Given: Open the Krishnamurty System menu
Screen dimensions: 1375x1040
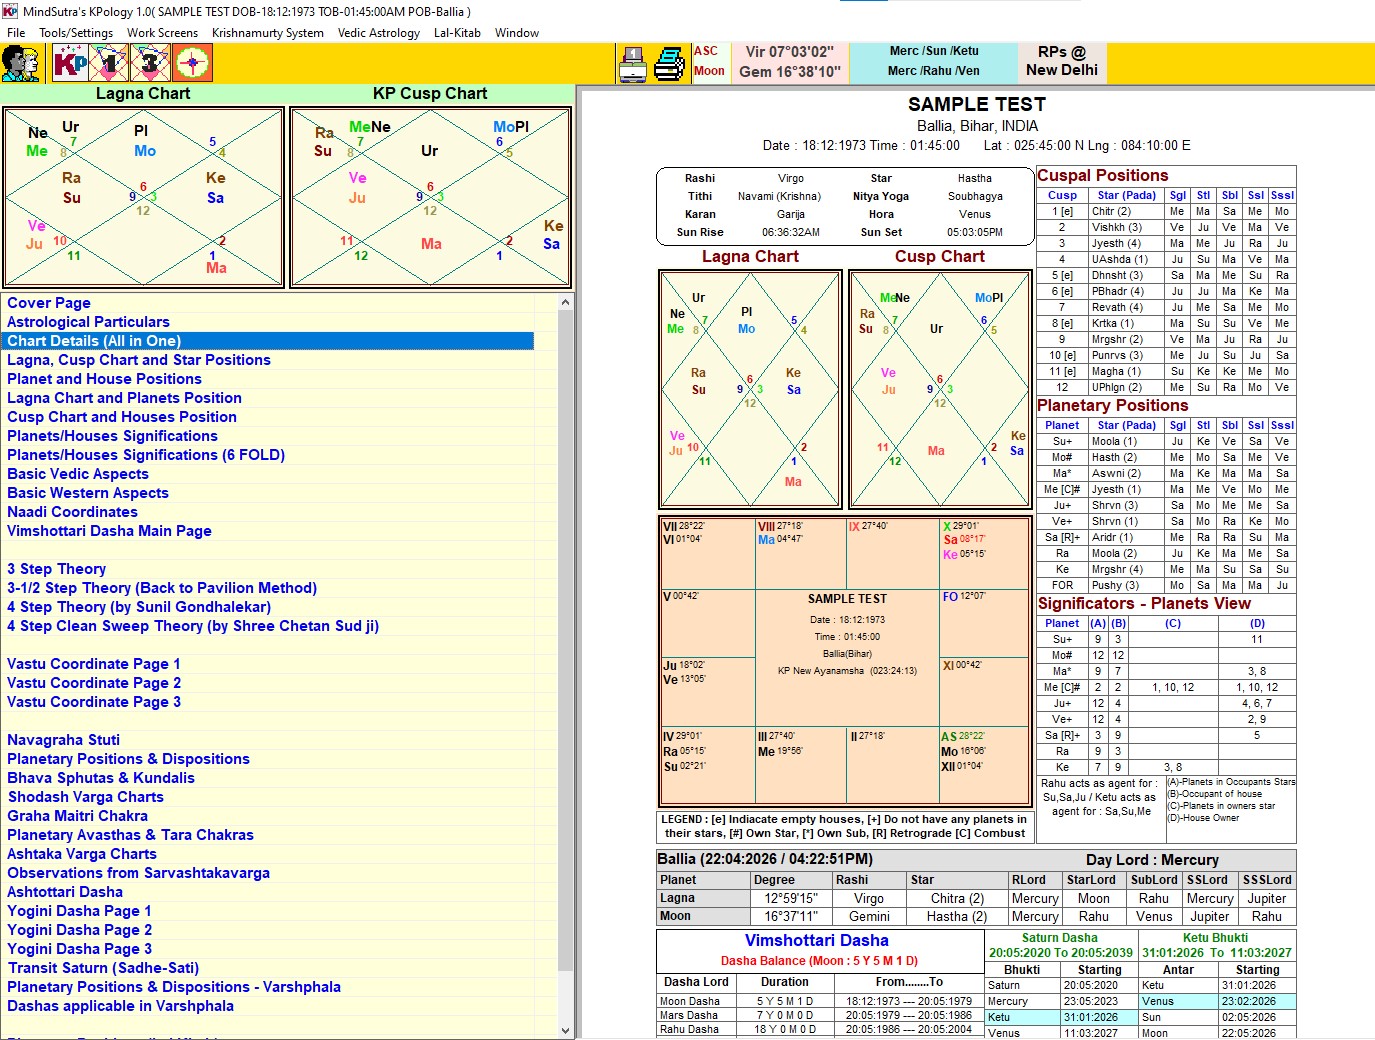Looking at the screenshot, I should [268, 32].
